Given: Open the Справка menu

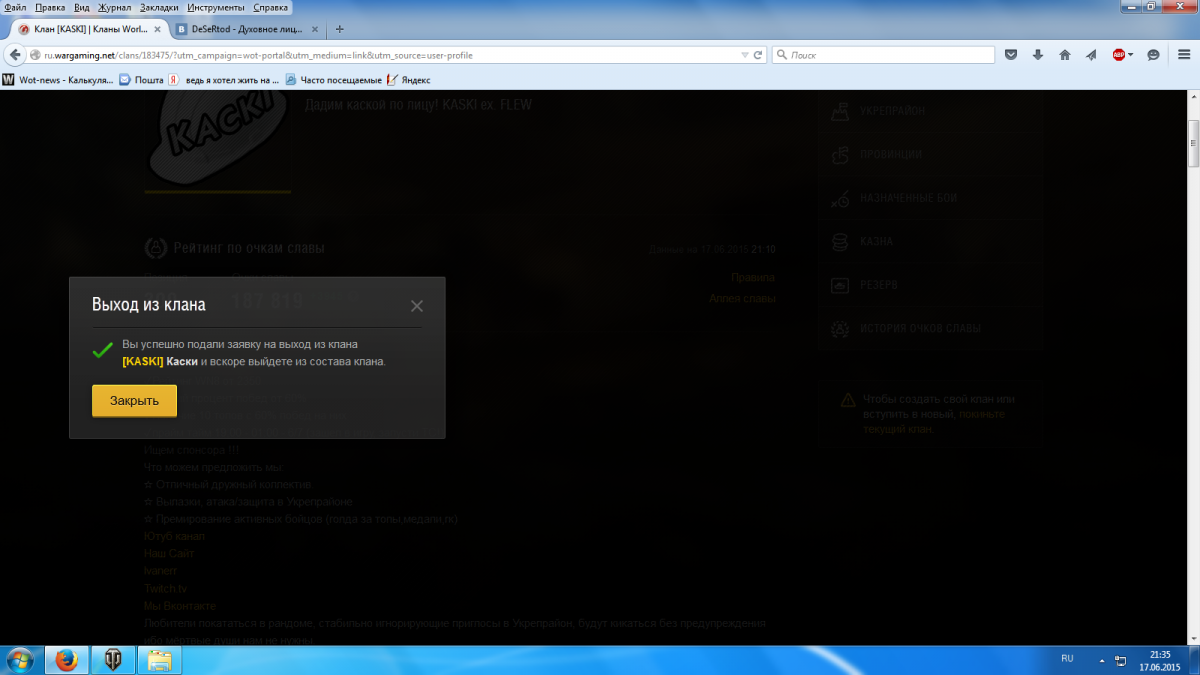Looking at the screenshot, I should point(271,7).
